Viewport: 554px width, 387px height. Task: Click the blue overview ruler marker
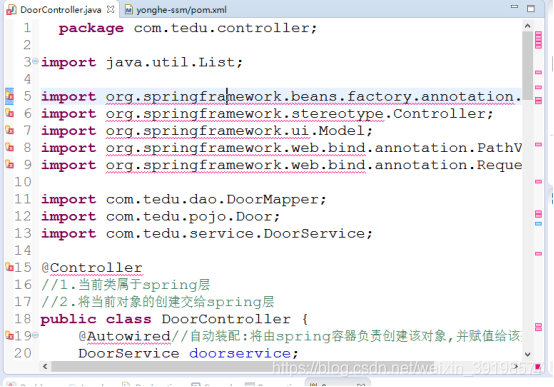538,224
